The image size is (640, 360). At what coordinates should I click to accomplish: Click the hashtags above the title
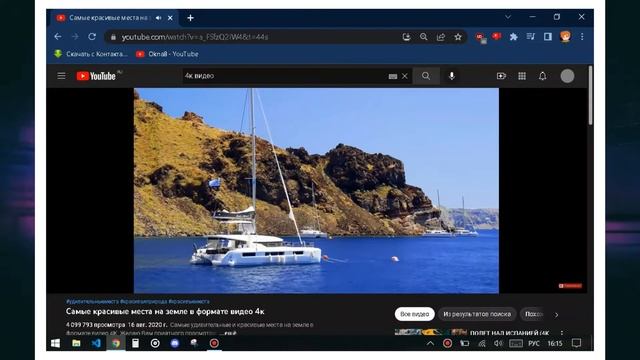pos(138,301)
